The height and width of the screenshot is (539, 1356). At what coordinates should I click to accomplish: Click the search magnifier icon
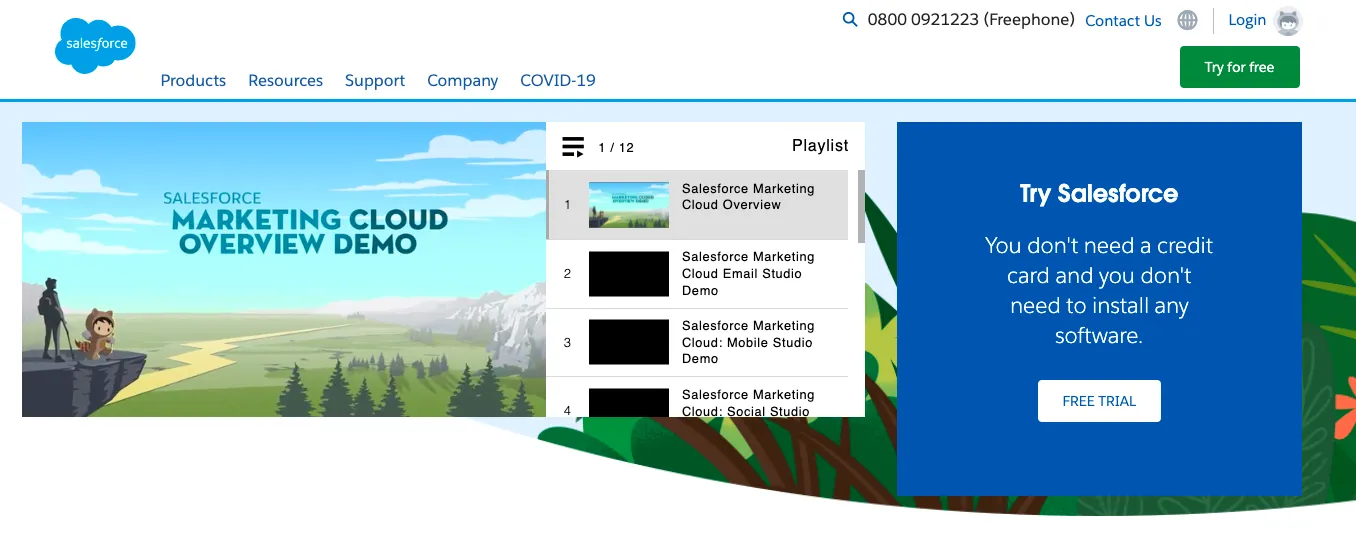[x=850, y=19]
